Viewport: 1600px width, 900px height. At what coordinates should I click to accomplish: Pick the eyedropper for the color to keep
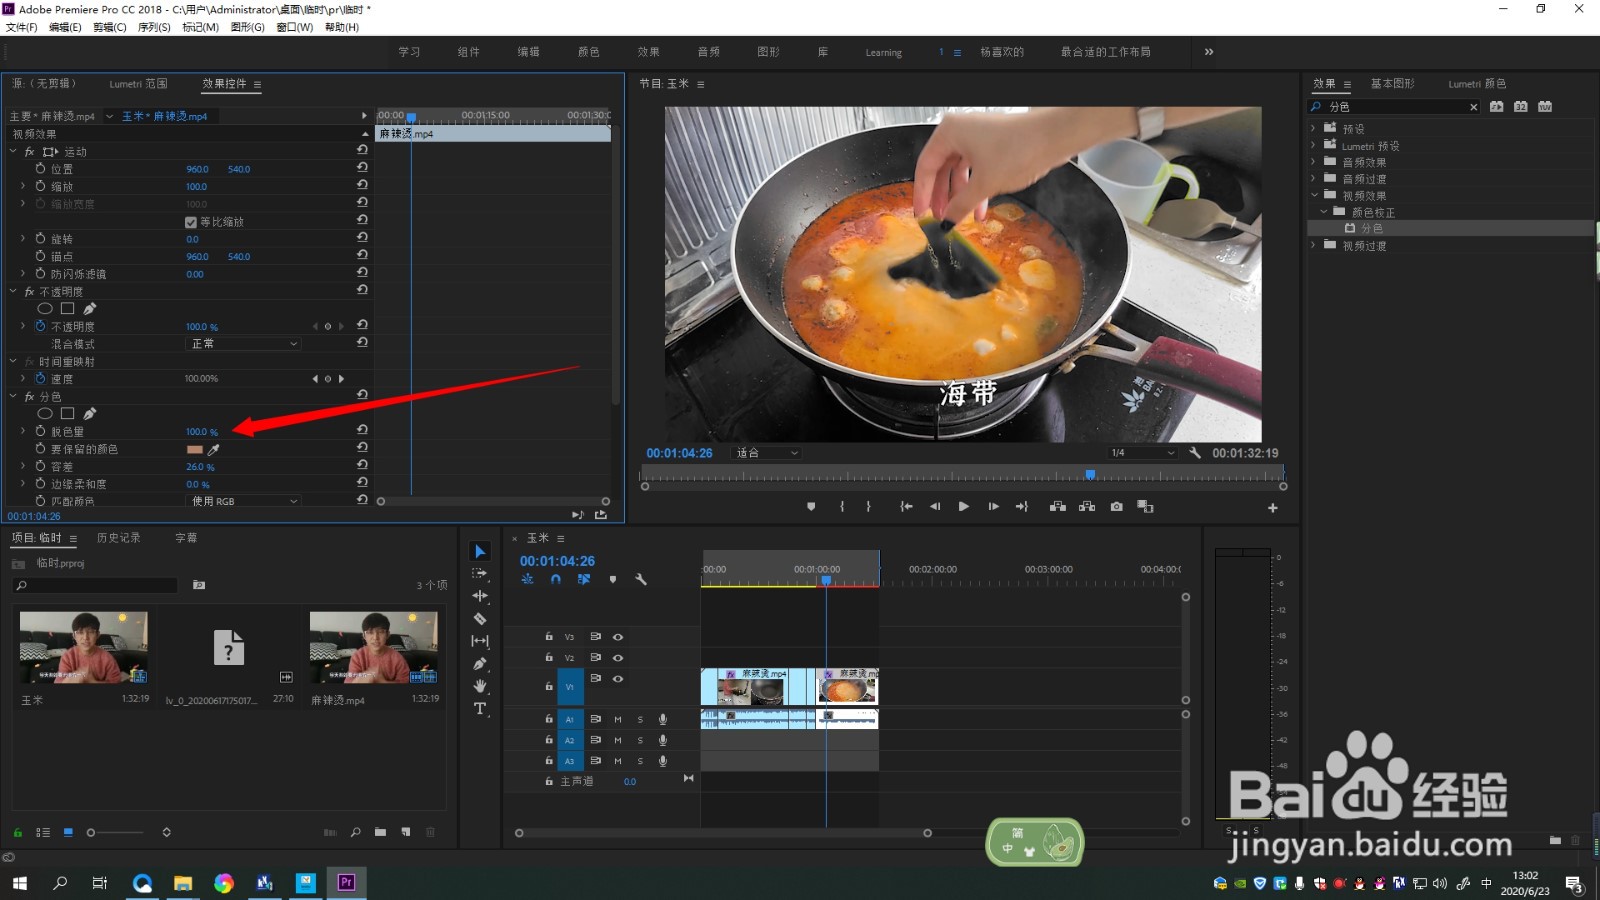point(213,449)
